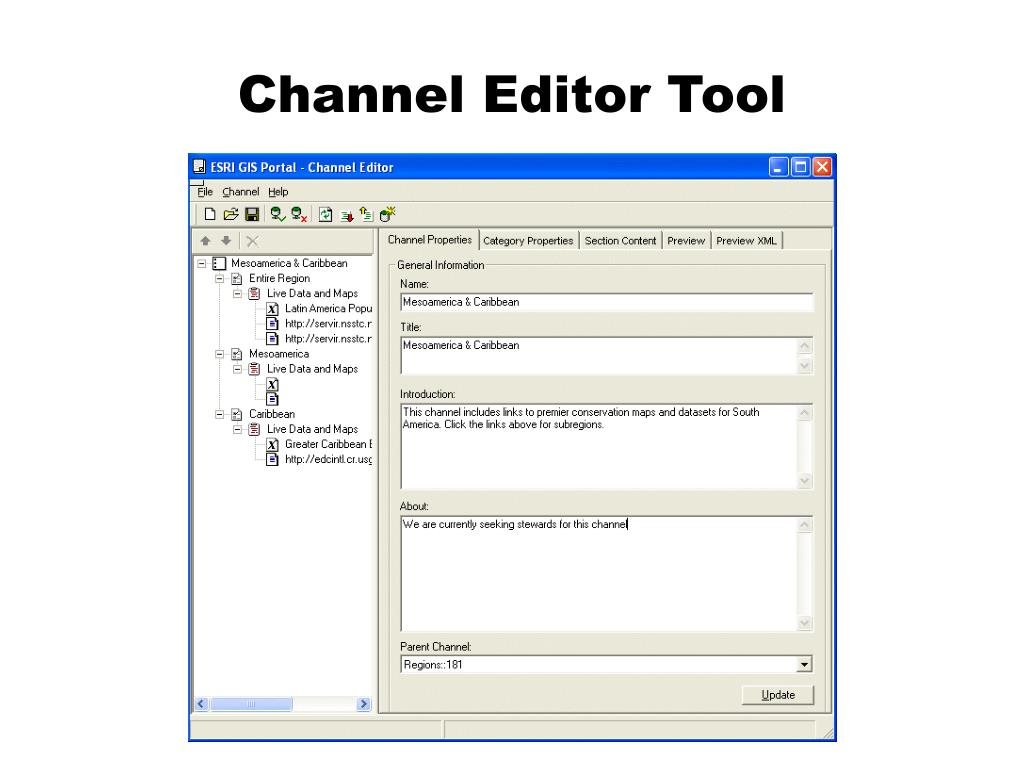
Task: Click the About box scroll up arrow
Action: (805, 525)
